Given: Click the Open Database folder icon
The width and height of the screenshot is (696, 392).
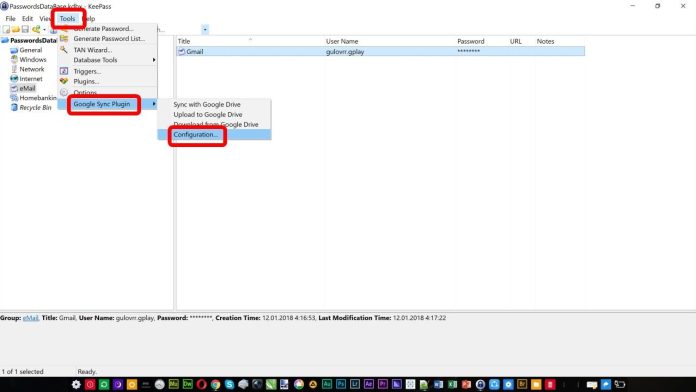Looking at the screenshot, I should pos(16,29).
